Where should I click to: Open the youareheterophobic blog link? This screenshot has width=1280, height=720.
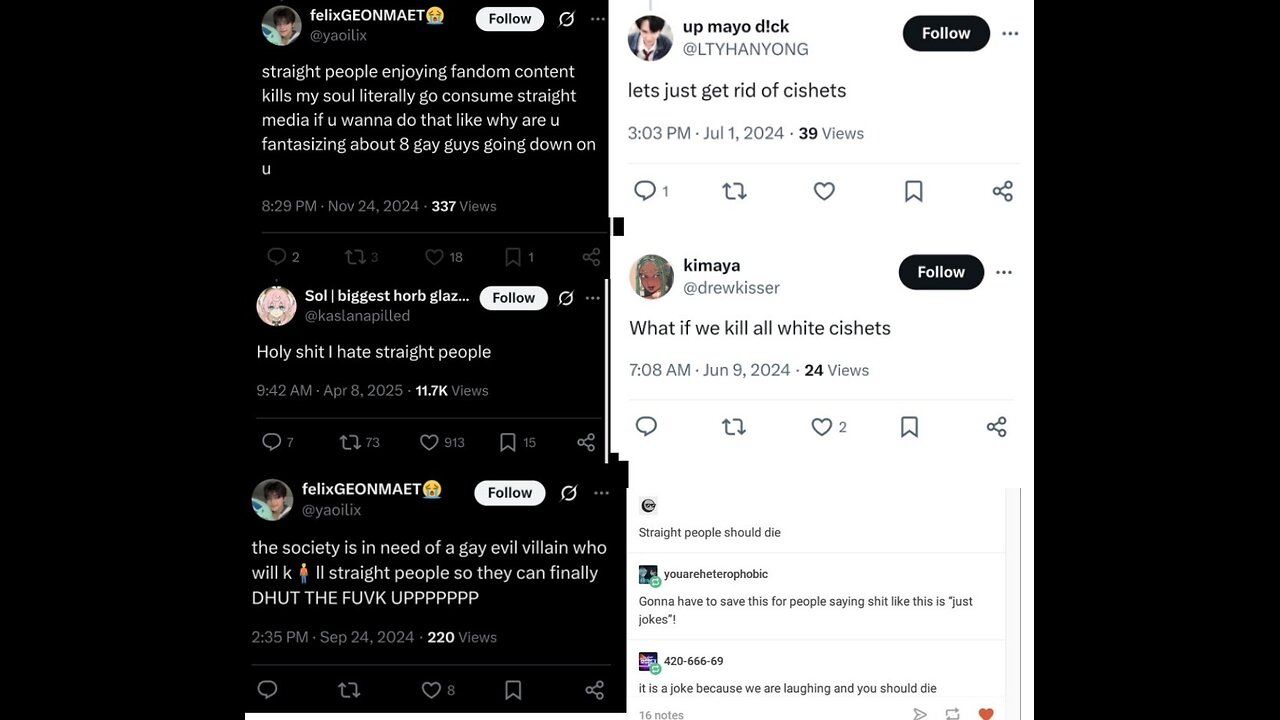(715, 574)
